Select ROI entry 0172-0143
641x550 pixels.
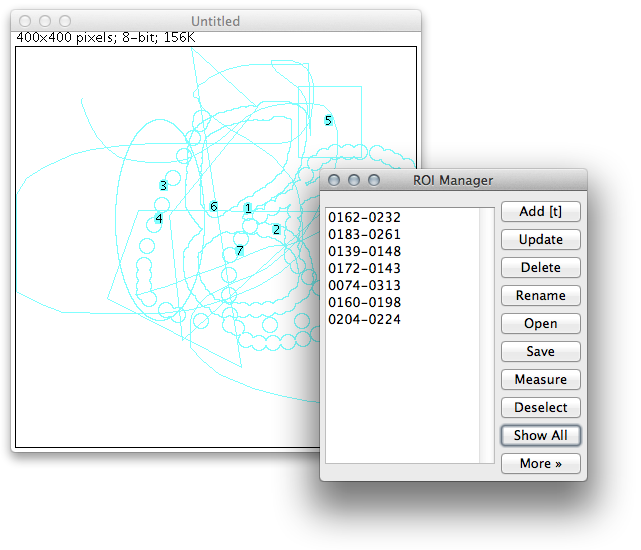coord(402,268)
